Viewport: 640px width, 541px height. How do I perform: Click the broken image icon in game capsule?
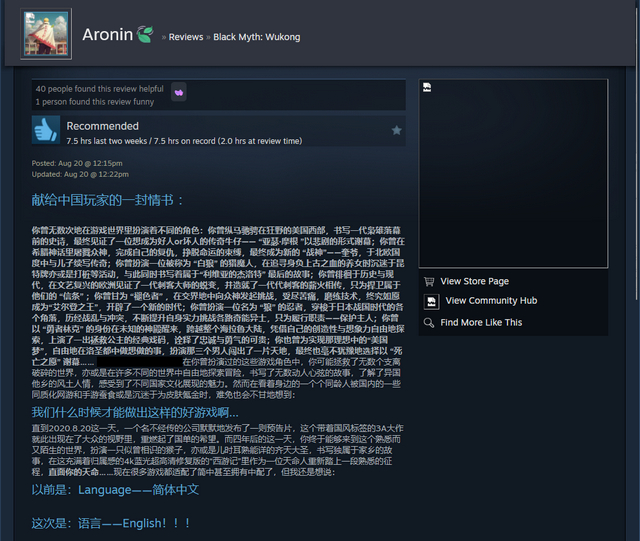pos(427,87)
